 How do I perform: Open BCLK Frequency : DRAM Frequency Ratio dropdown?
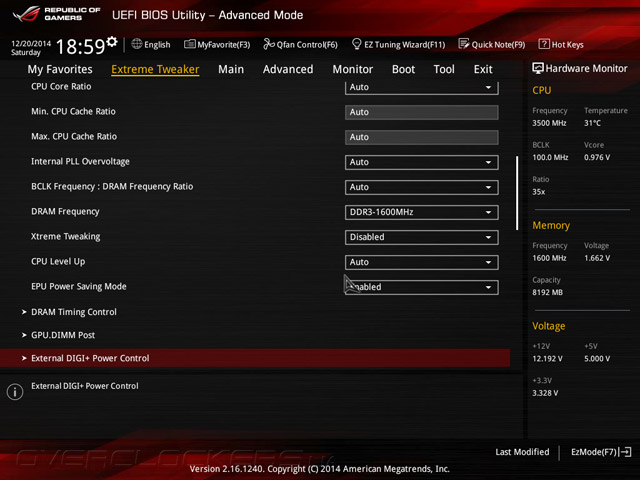pyautogui.click(x=421, y=187)
